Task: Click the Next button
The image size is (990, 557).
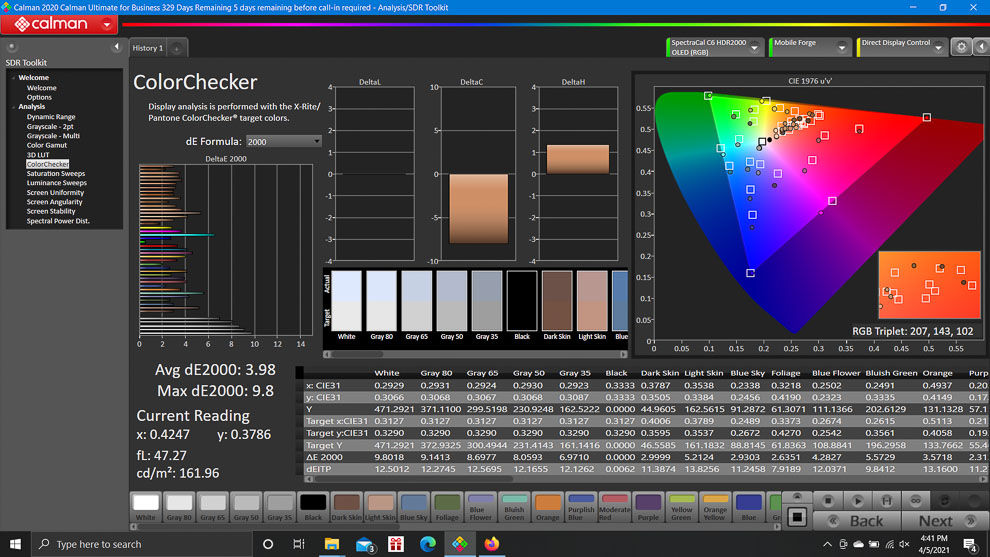Action: pyautogui.click(x=945, y=521)
